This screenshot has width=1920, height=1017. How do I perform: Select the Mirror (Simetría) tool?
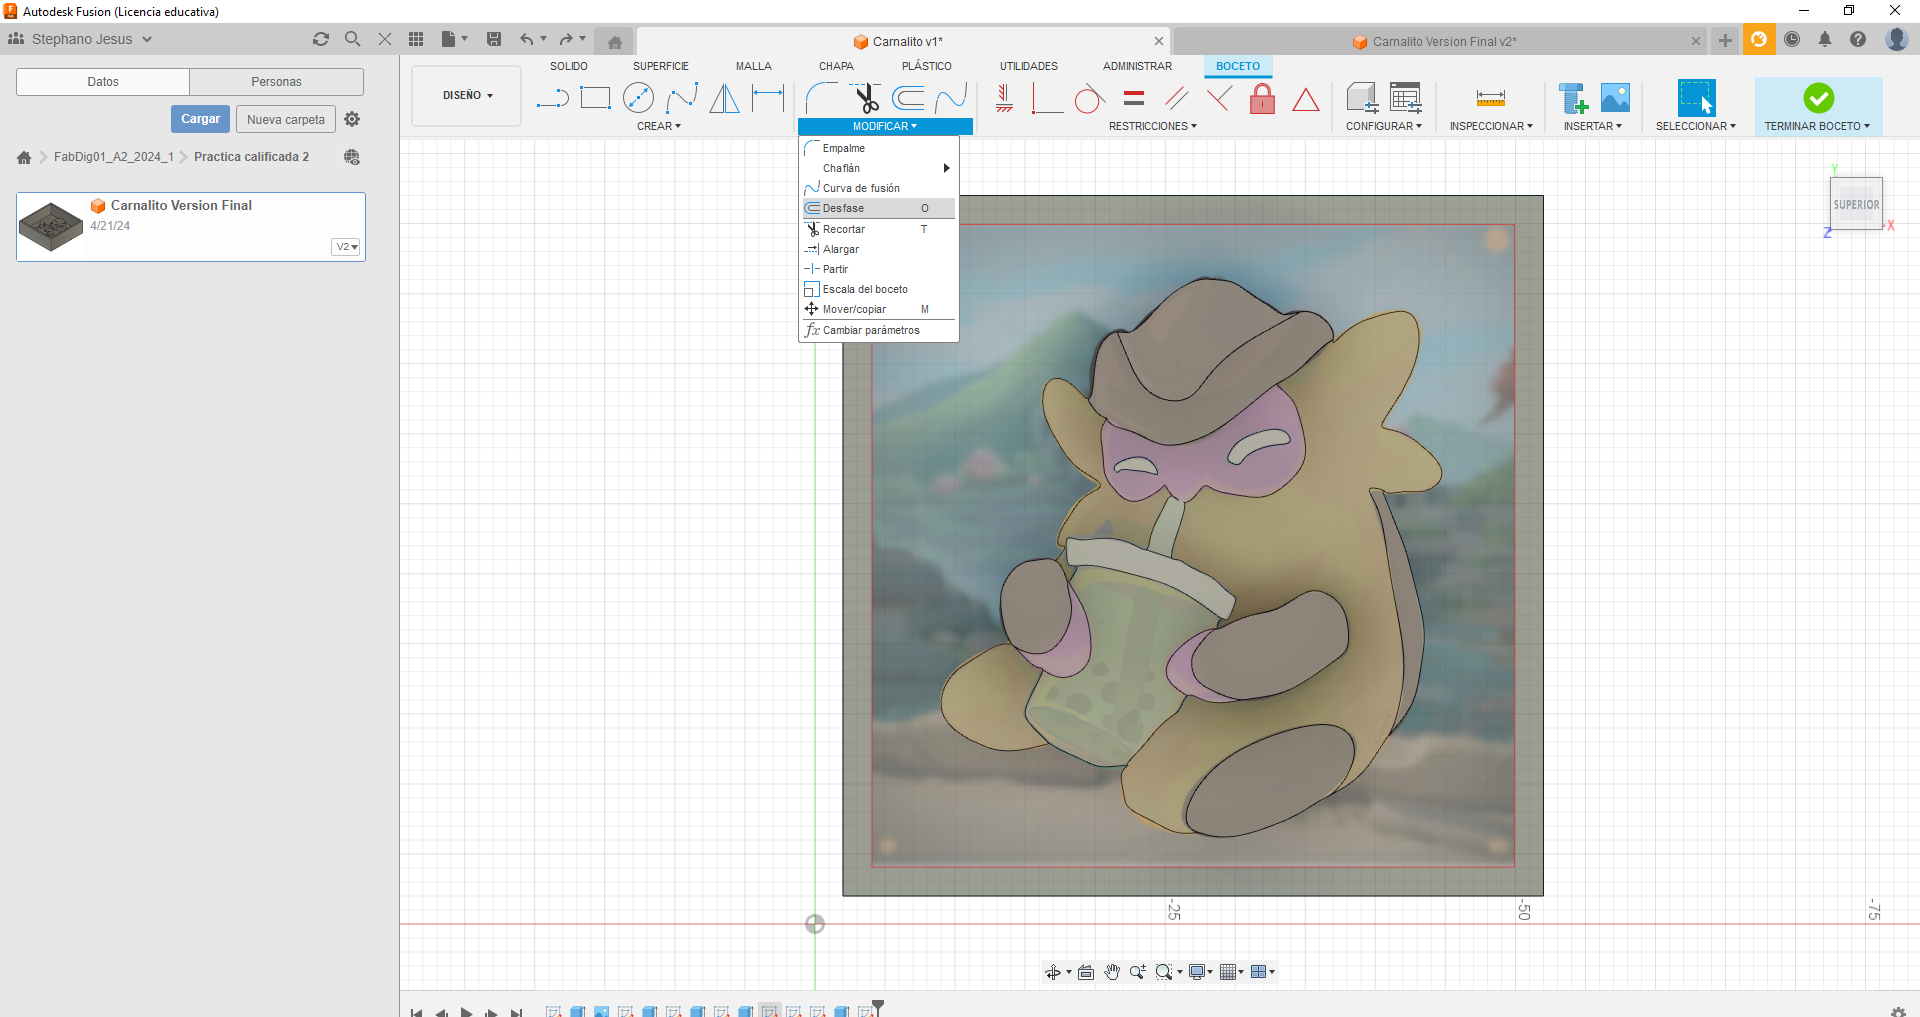(x=724, y=98)
